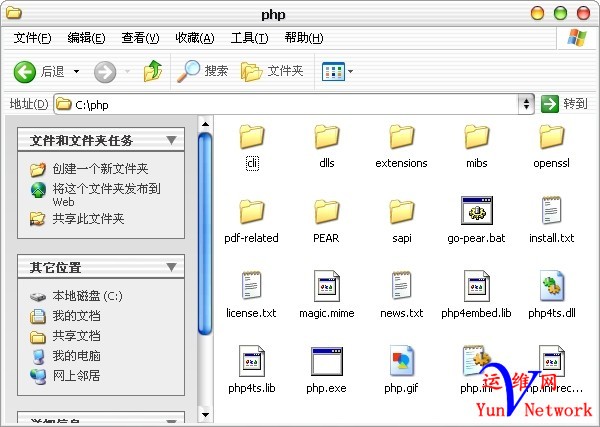Select the mibs folder icon
The width and height of the screenshot is (600, 427).
477,137
